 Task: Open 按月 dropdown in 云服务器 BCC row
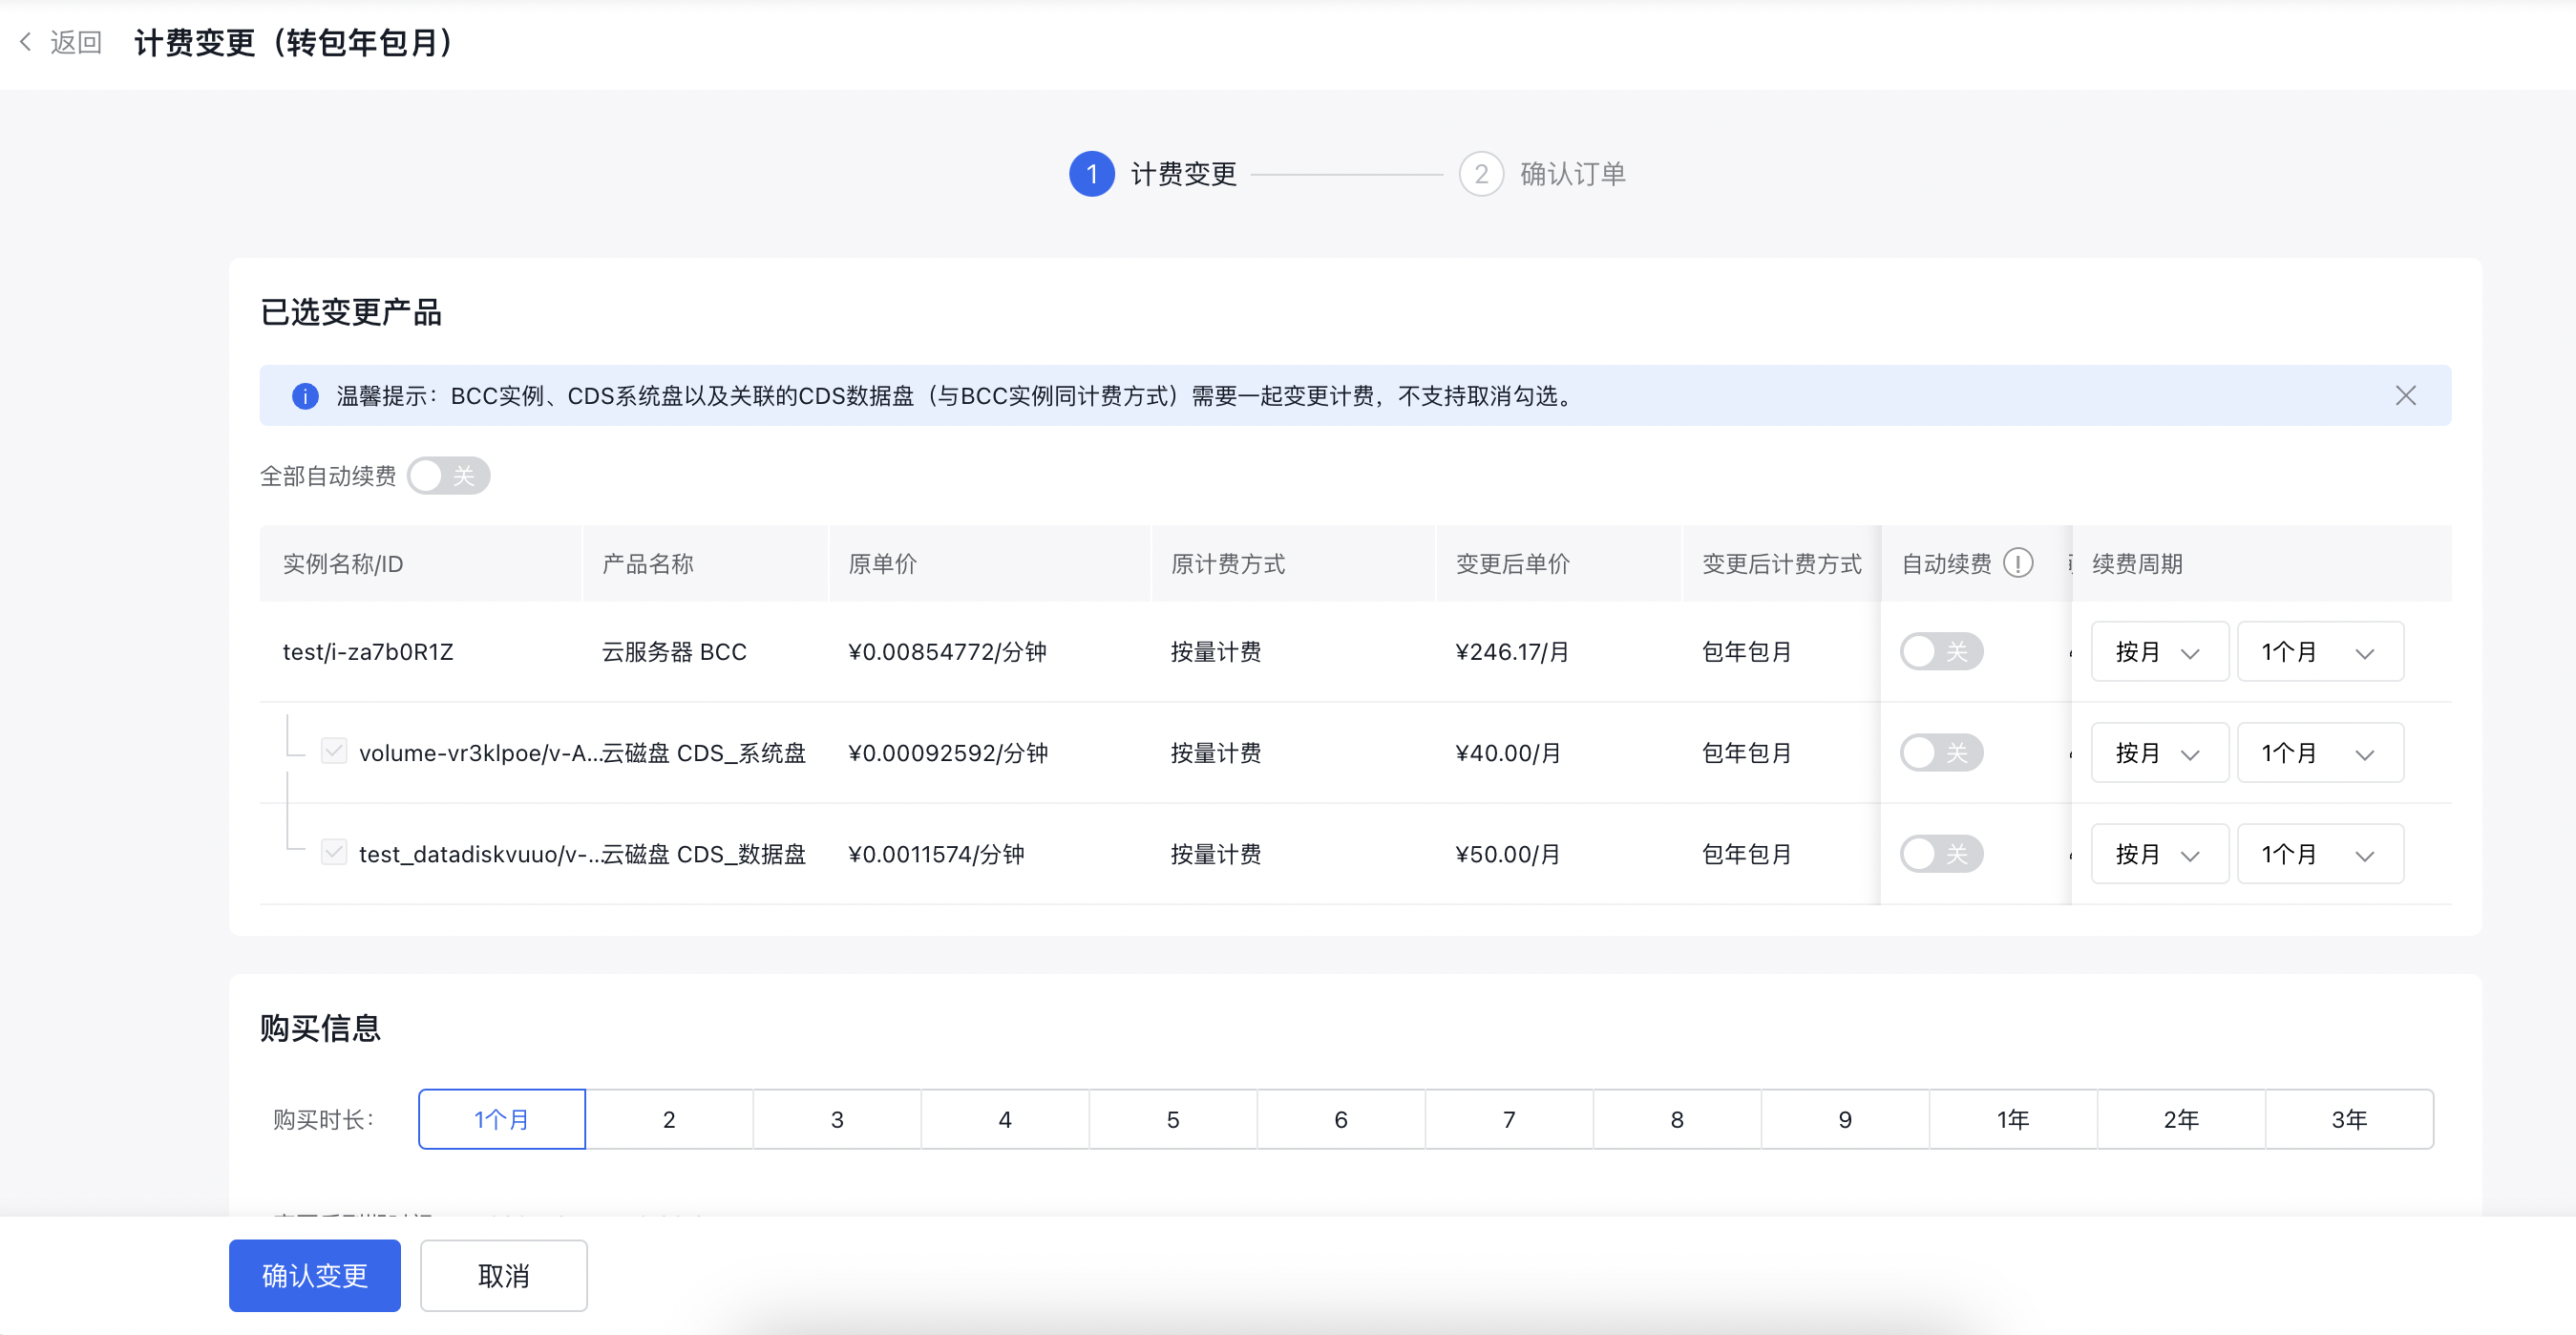2159,652
